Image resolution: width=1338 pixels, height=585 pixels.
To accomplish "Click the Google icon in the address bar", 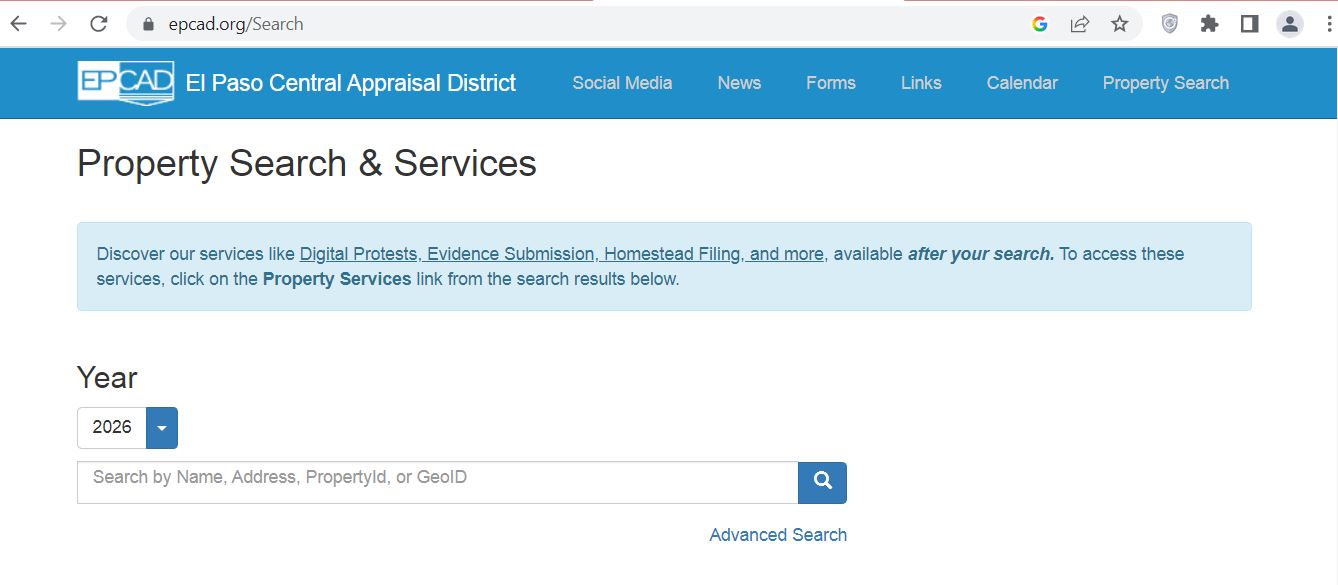I will point(1040,24).
